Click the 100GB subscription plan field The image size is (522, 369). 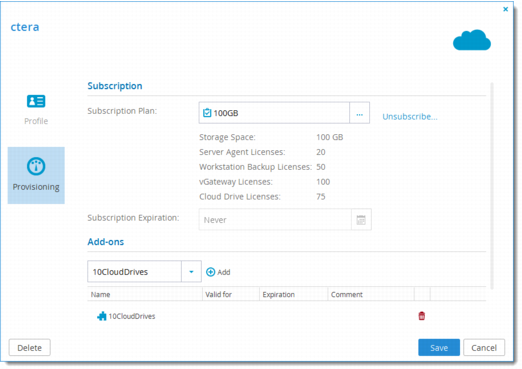pyautogui.click(x=274, y=113)
